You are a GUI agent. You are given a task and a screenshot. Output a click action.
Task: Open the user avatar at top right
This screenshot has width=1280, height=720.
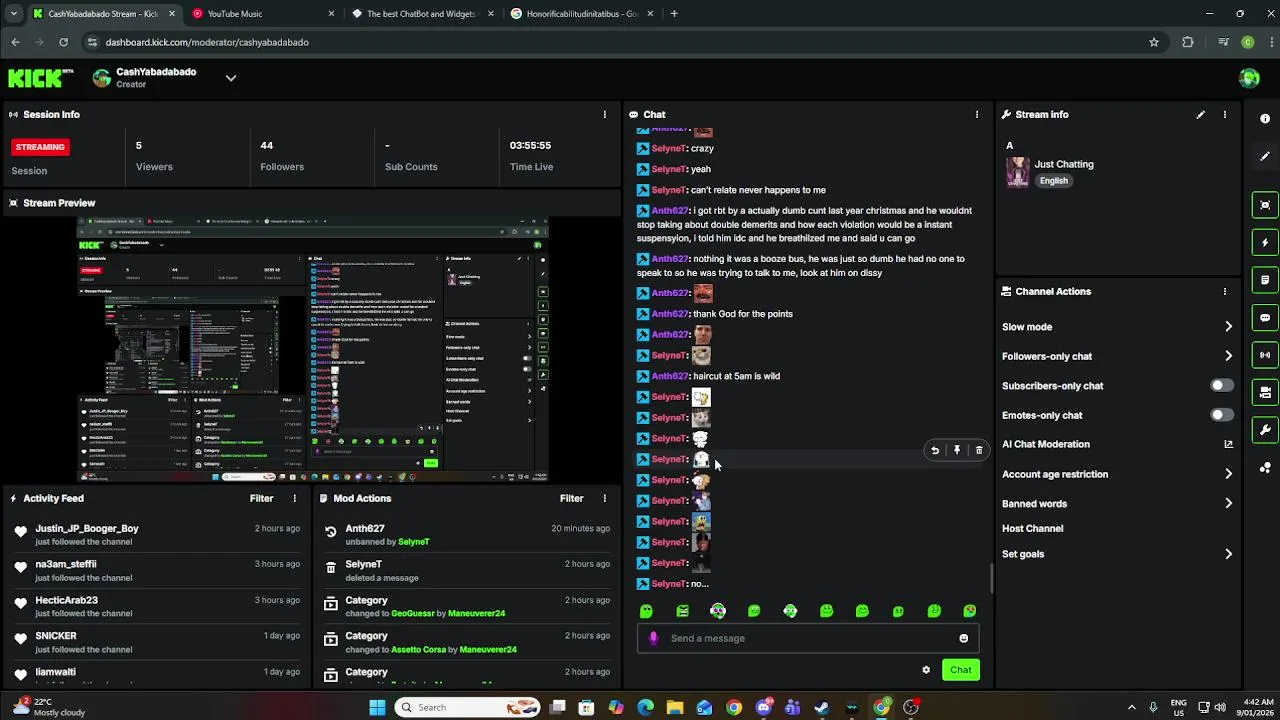point(1249,78)
